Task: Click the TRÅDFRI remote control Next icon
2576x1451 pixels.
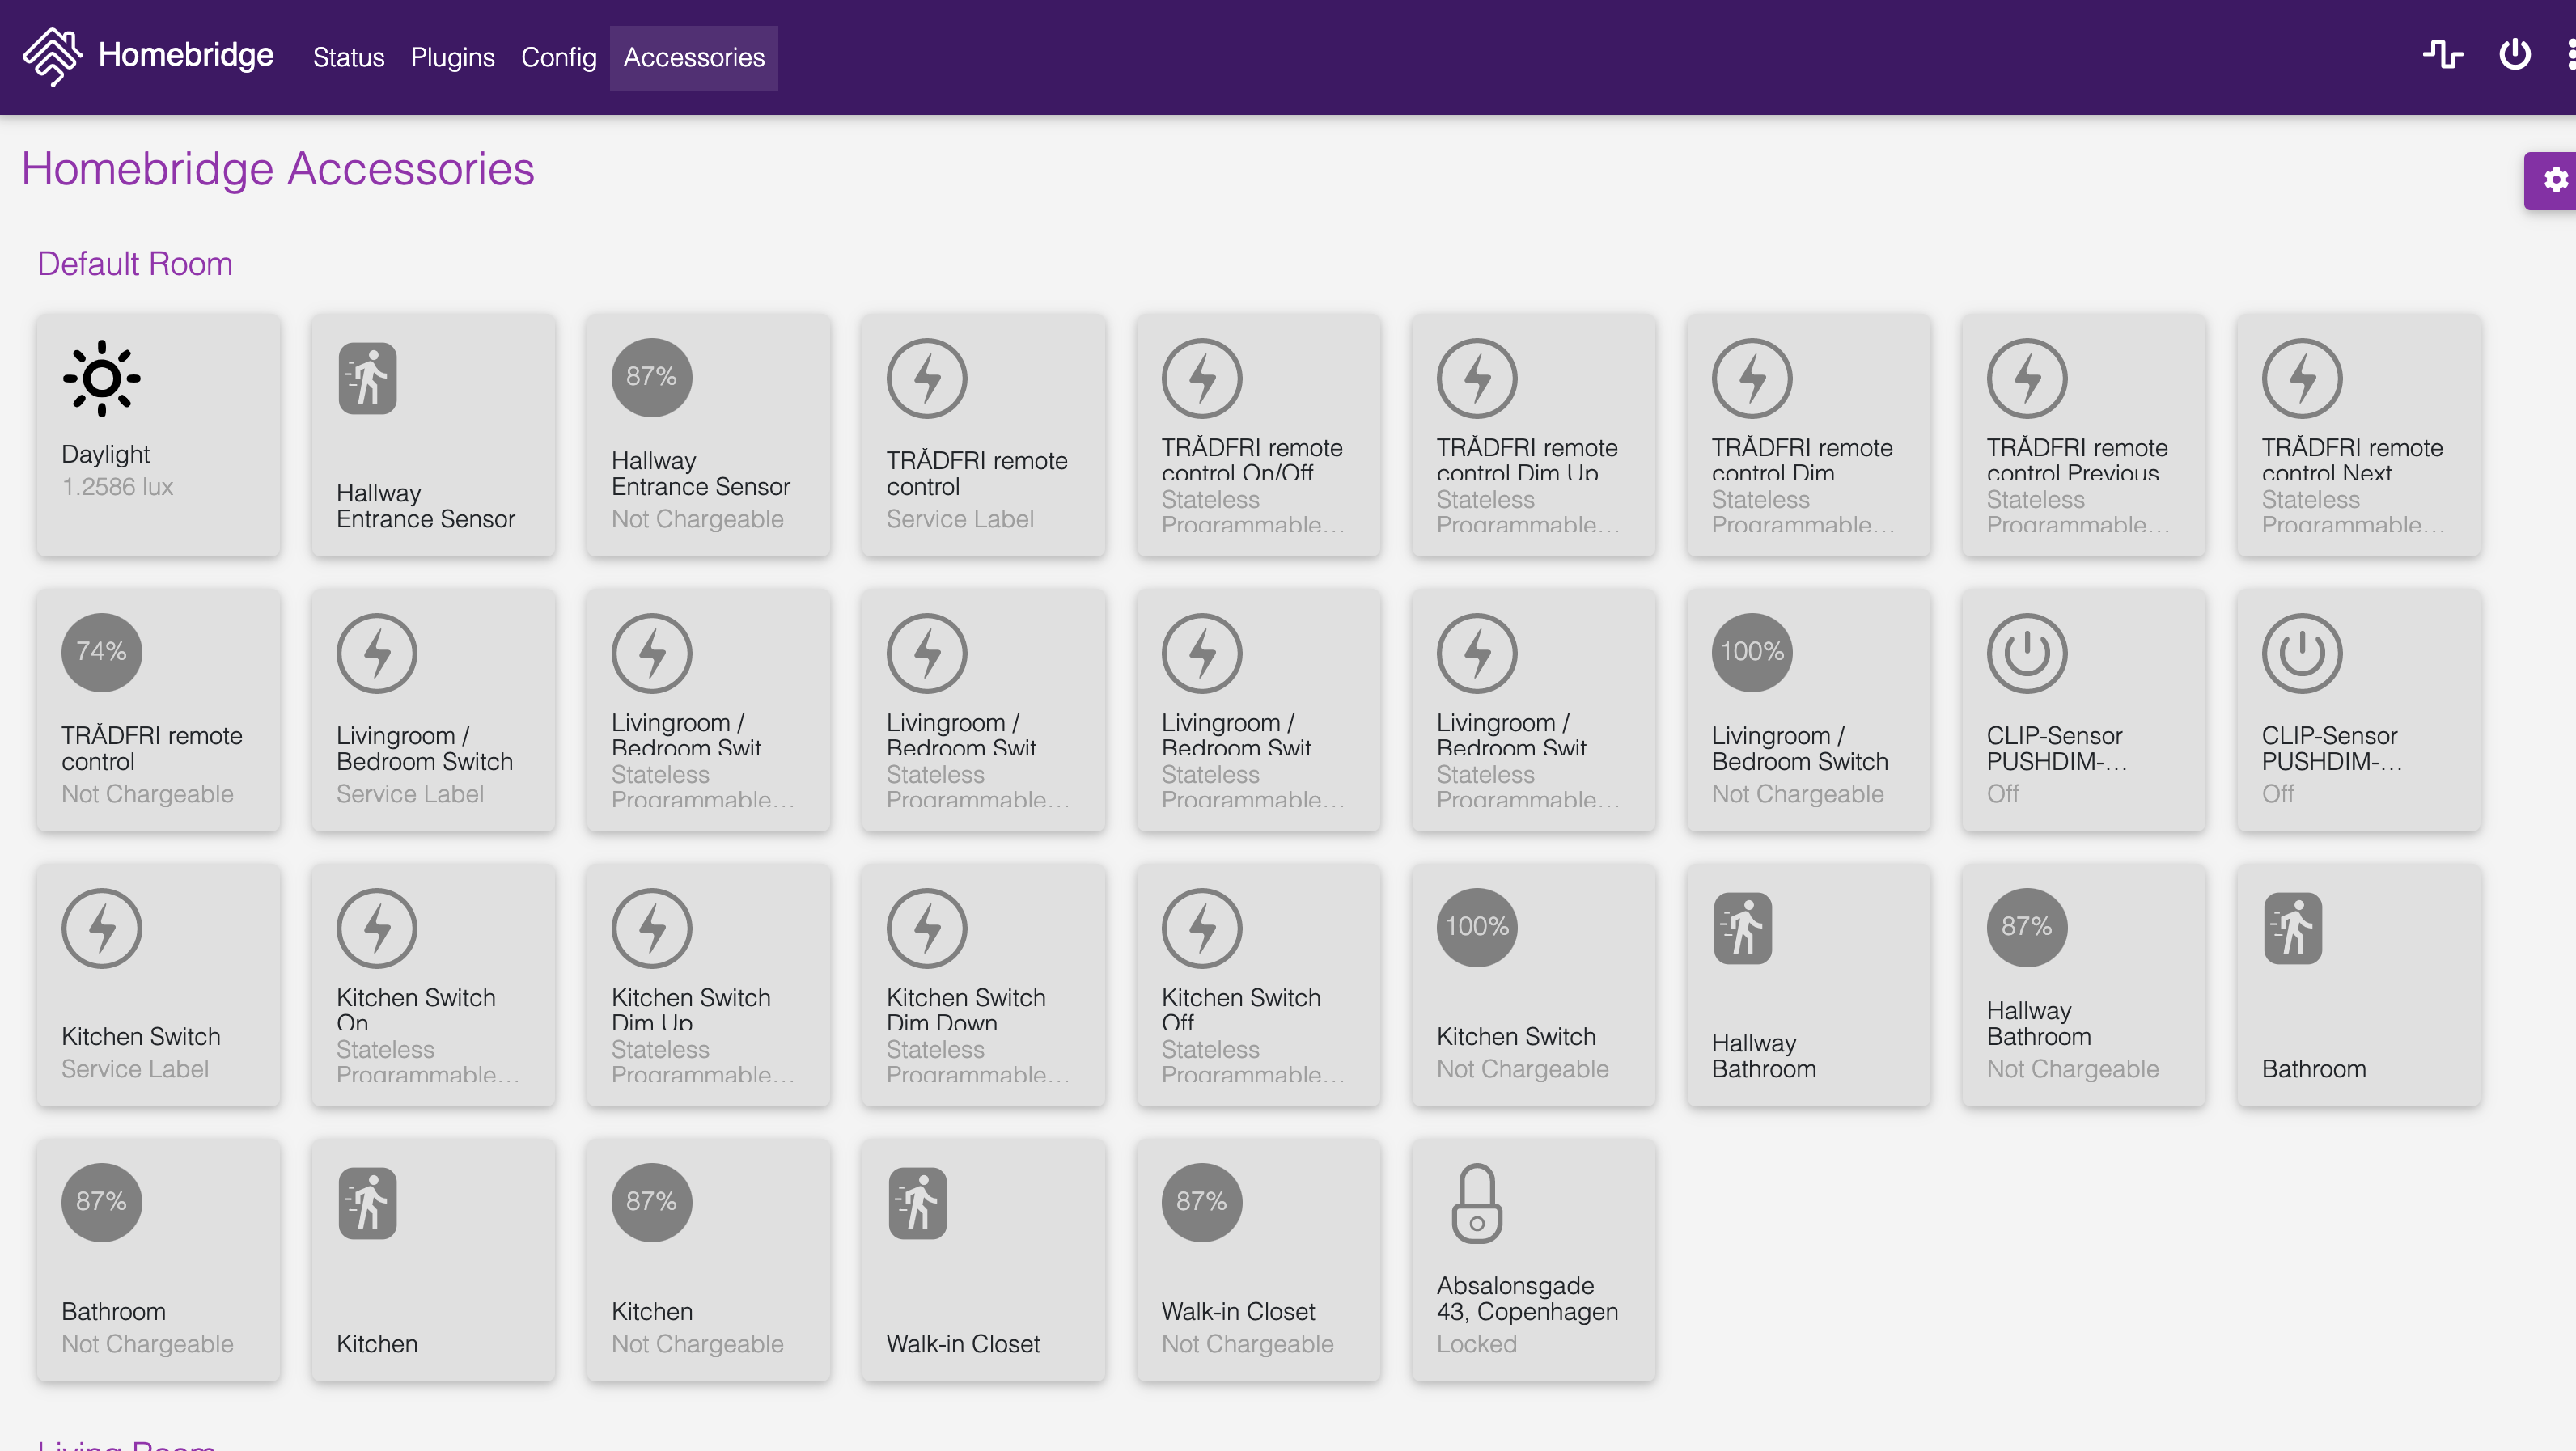Action: 2301,378
